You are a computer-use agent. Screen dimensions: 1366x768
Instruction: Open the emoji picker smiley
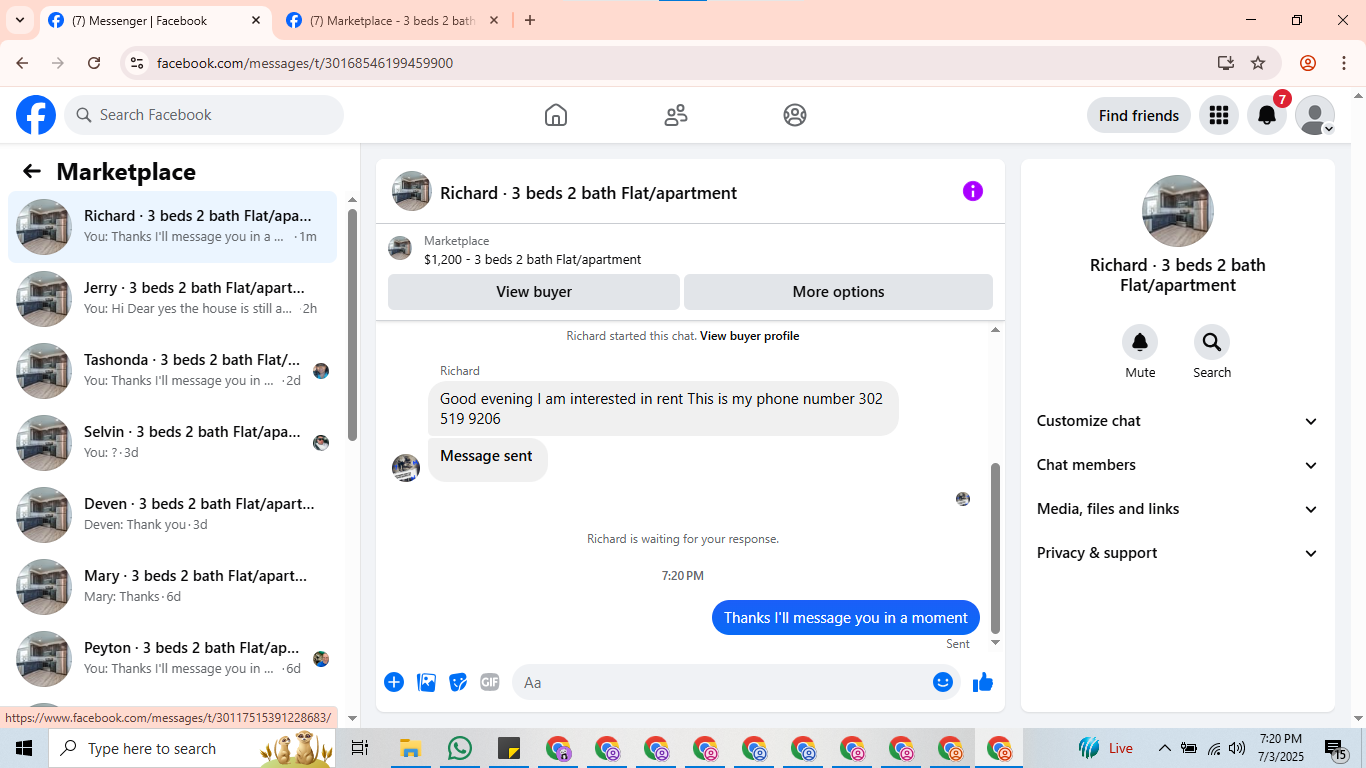point(943,682)
